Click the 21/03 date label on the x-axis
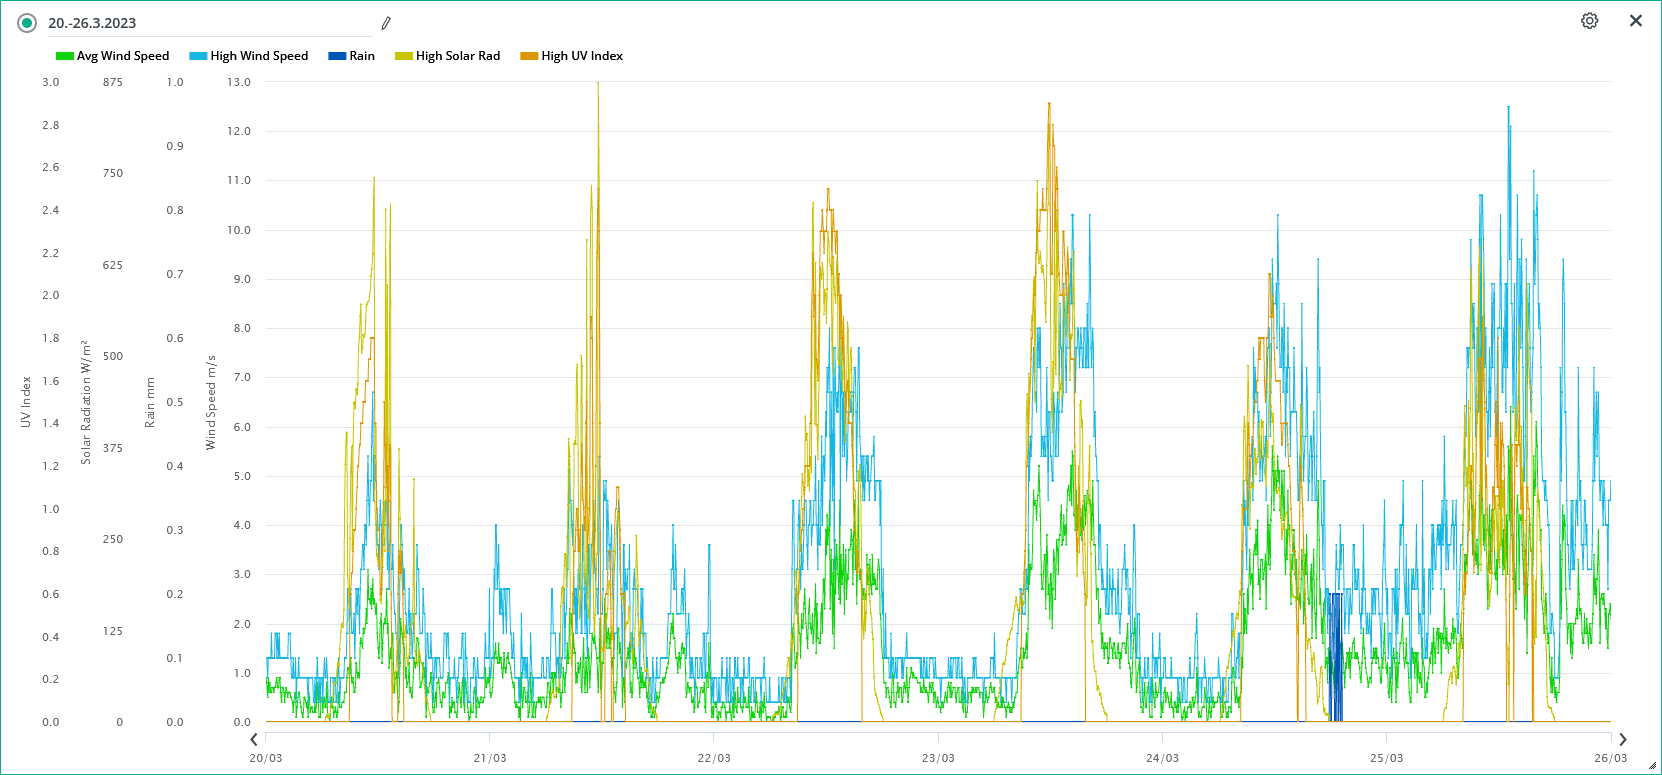 [x=490, y=758]
